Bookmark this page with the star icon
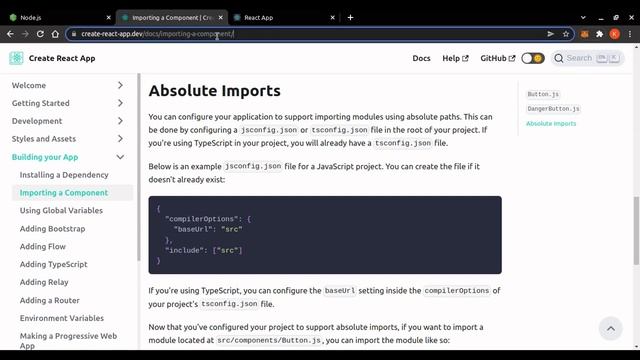This screenshot has width=640, height=360. click(566, 34)
